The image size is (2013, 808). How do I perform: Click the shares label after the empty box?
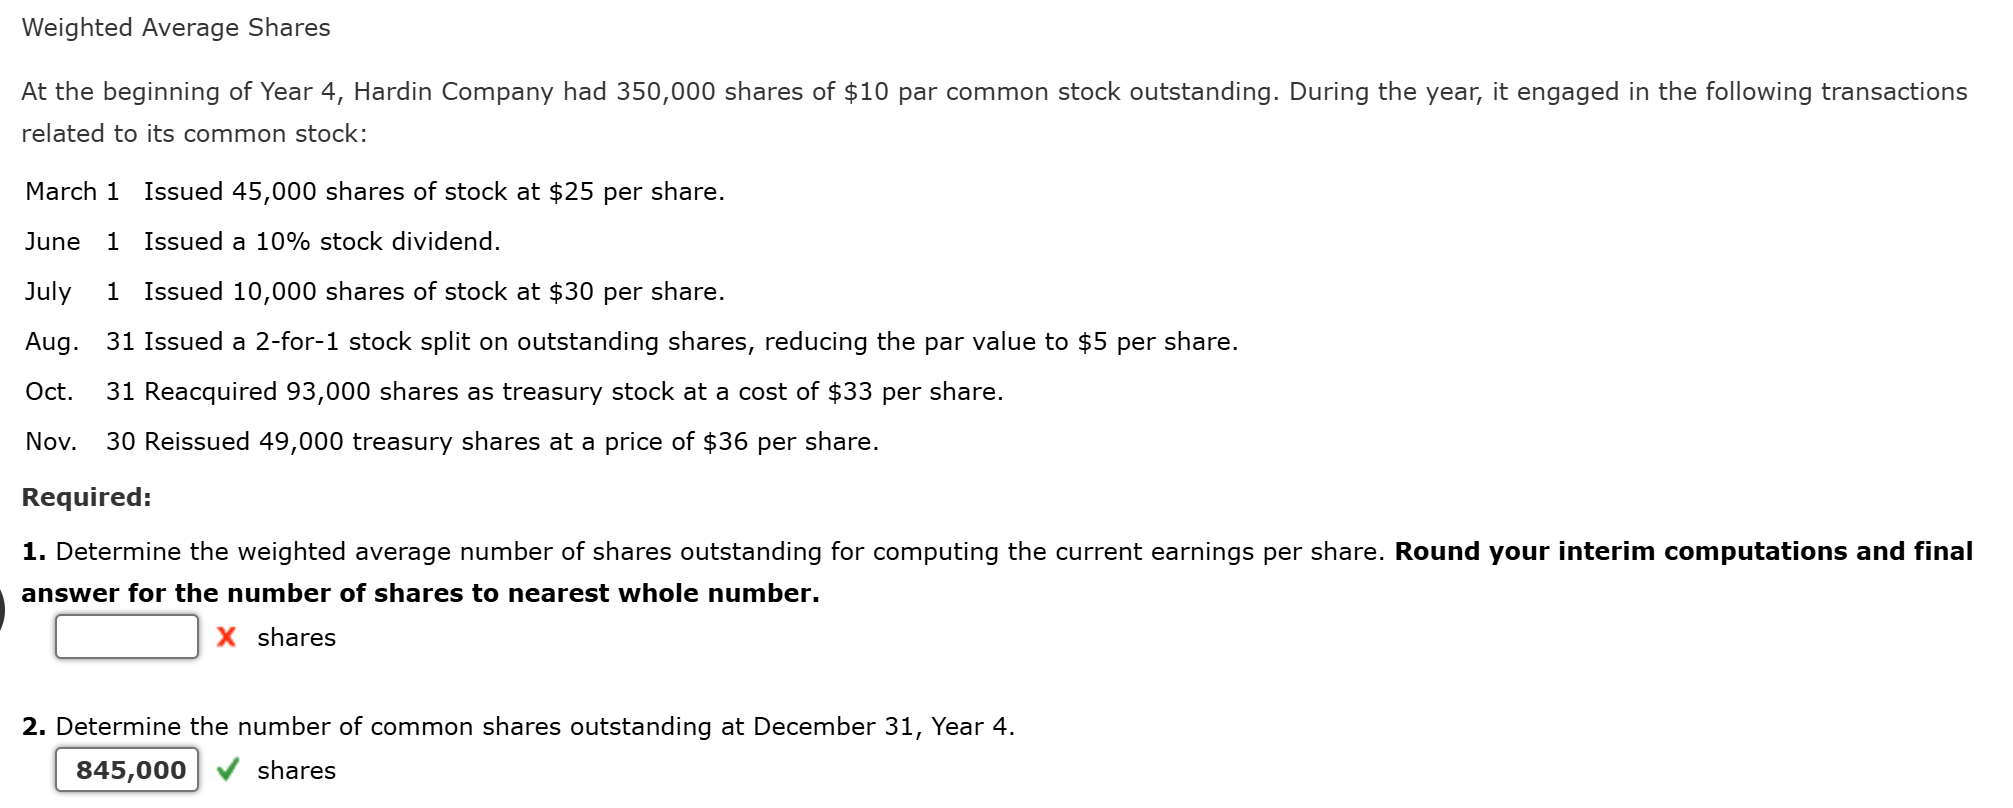coord(295,637)
